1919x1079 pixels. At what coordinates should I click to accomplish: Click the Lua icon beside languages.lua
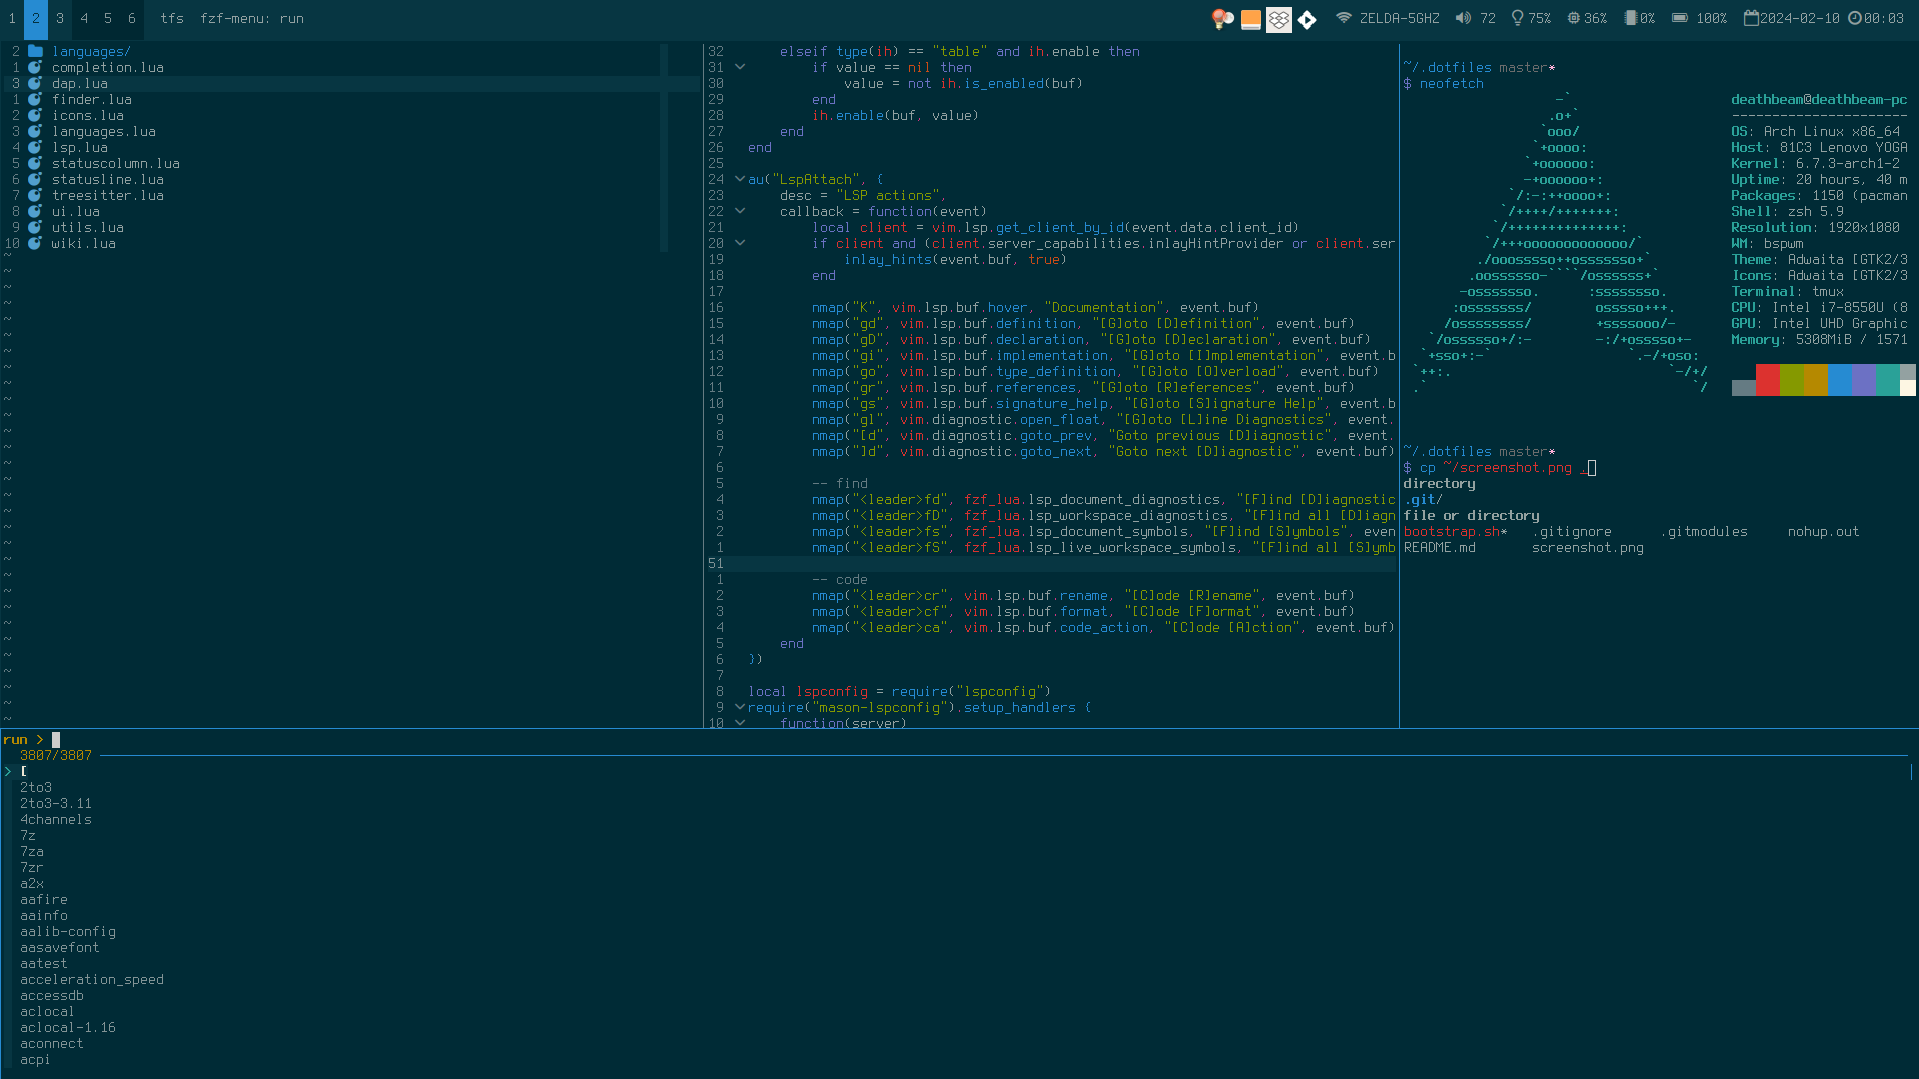click(35, 131)
